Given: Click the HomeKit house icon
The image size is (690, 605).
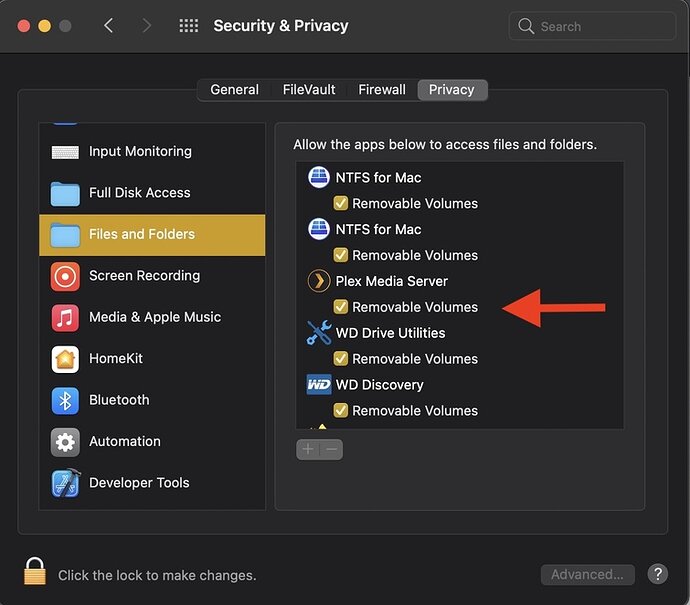Looking at the screenshot, I should [65, 359].
